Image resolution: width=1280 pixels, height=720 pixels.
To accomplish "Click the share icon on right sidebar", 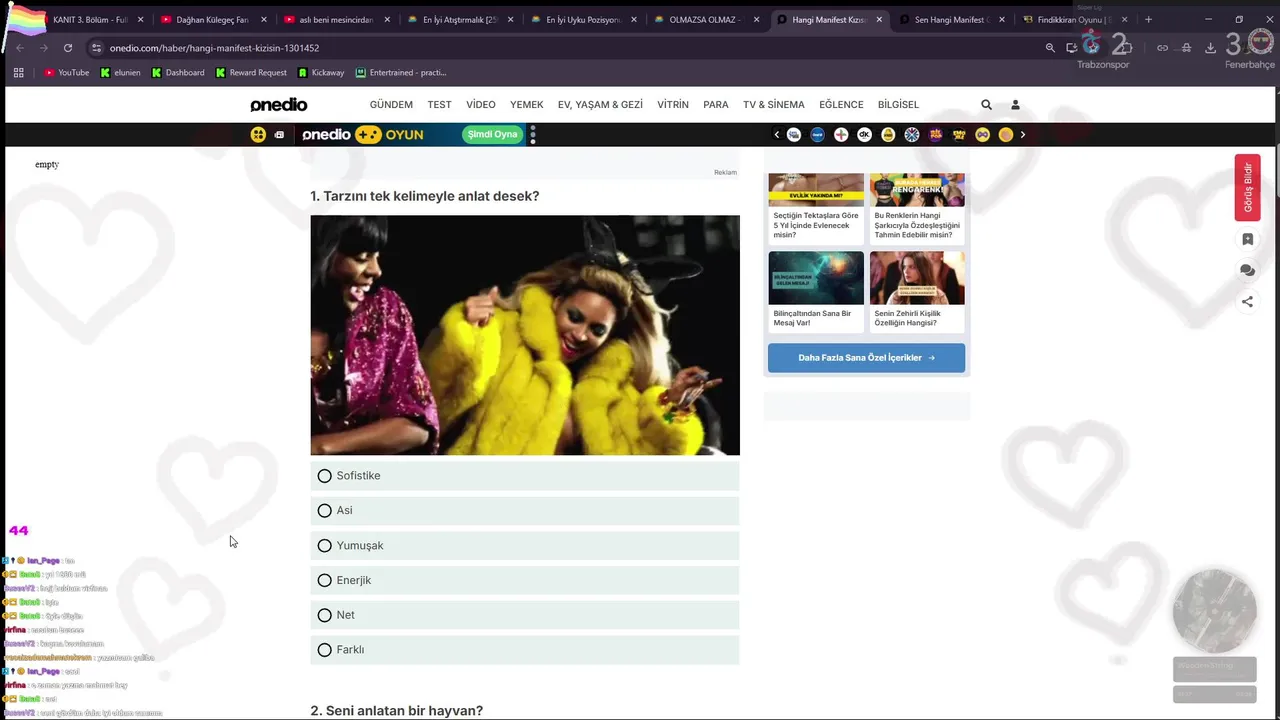I will tap(1247, 301).
